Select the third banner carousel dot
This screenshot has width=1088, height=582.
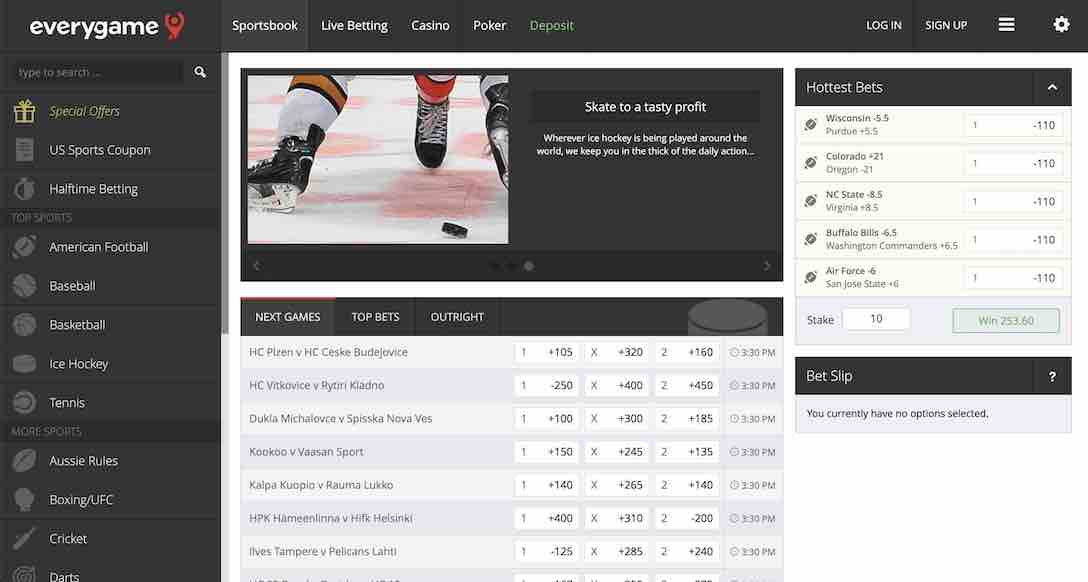[x=529, y=266]
